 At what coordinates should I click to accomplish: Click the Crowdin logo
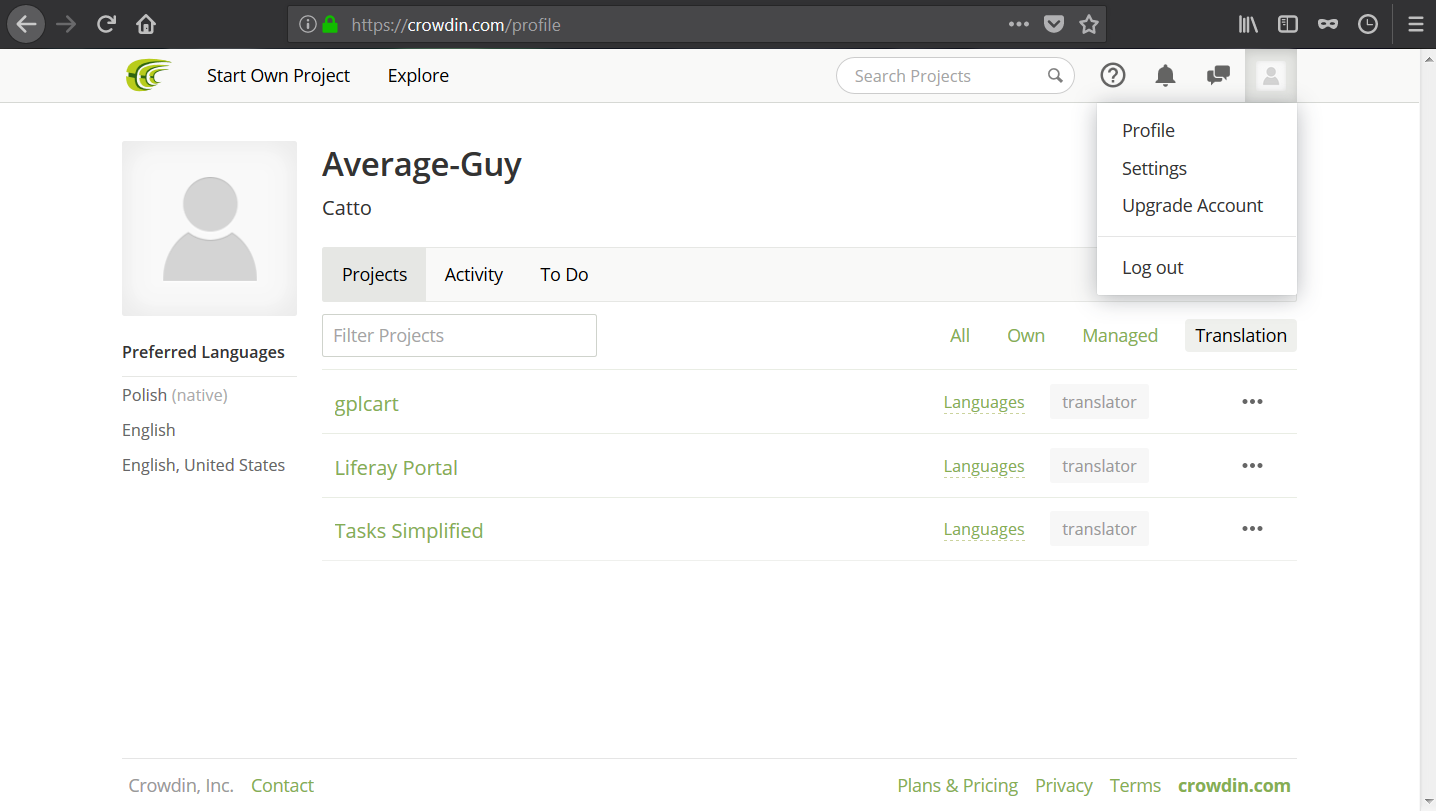[148, 76]
